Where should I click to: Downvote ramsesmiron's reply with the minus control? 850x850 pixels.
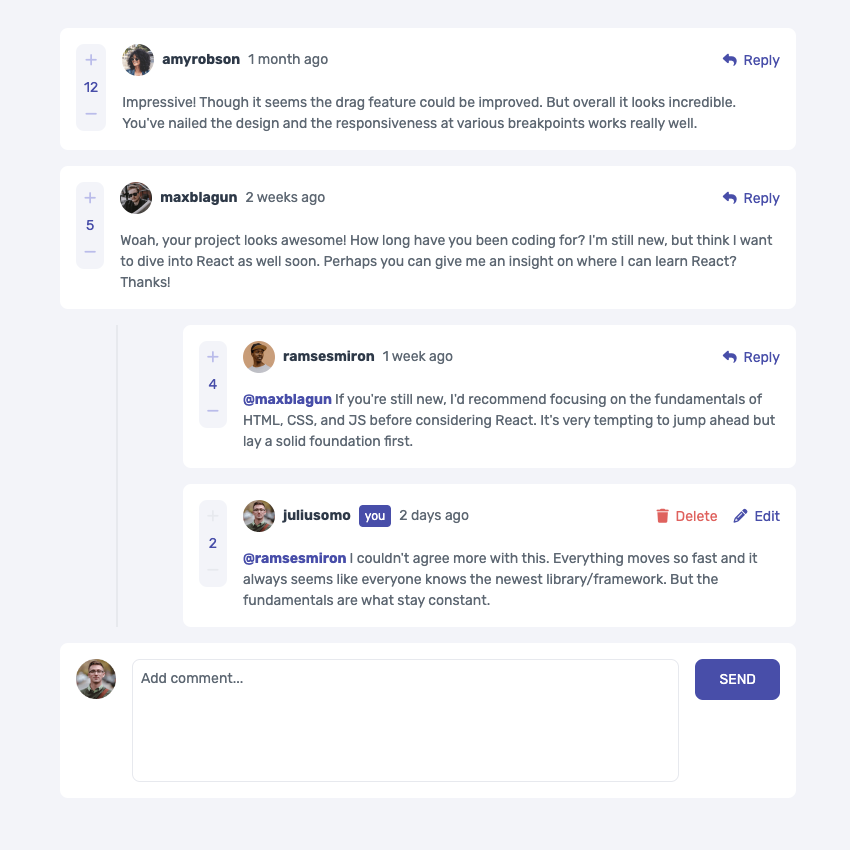coord(212,412)
